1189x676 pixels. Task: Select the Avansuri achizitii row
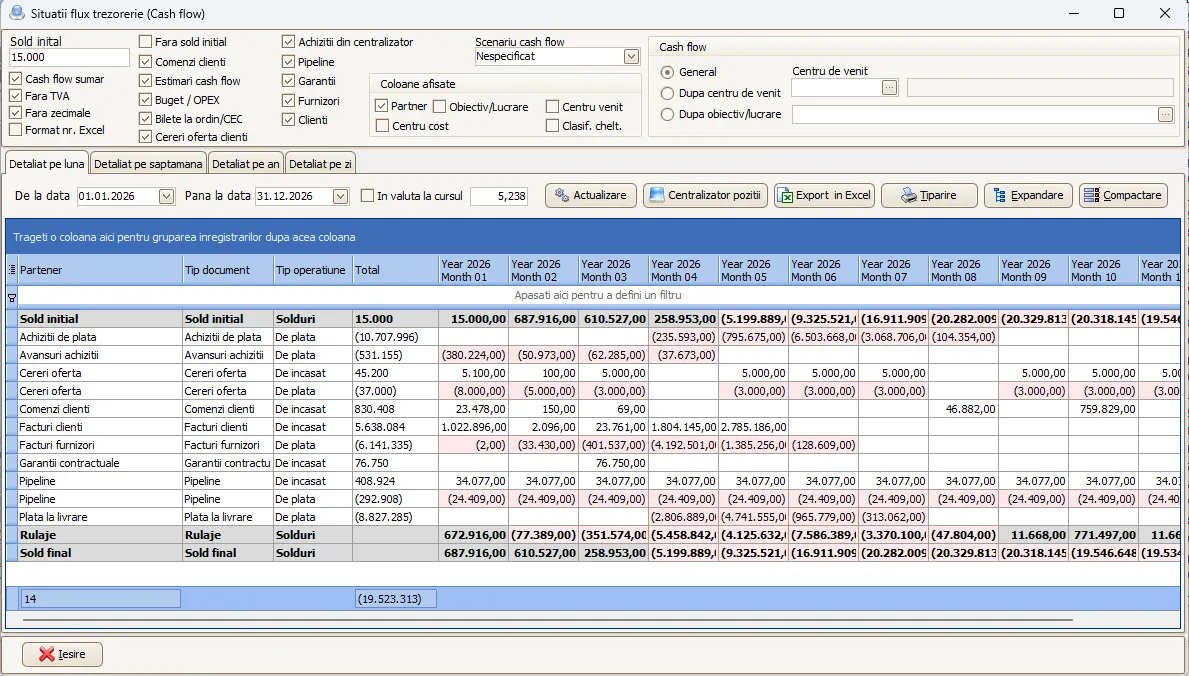593,355
